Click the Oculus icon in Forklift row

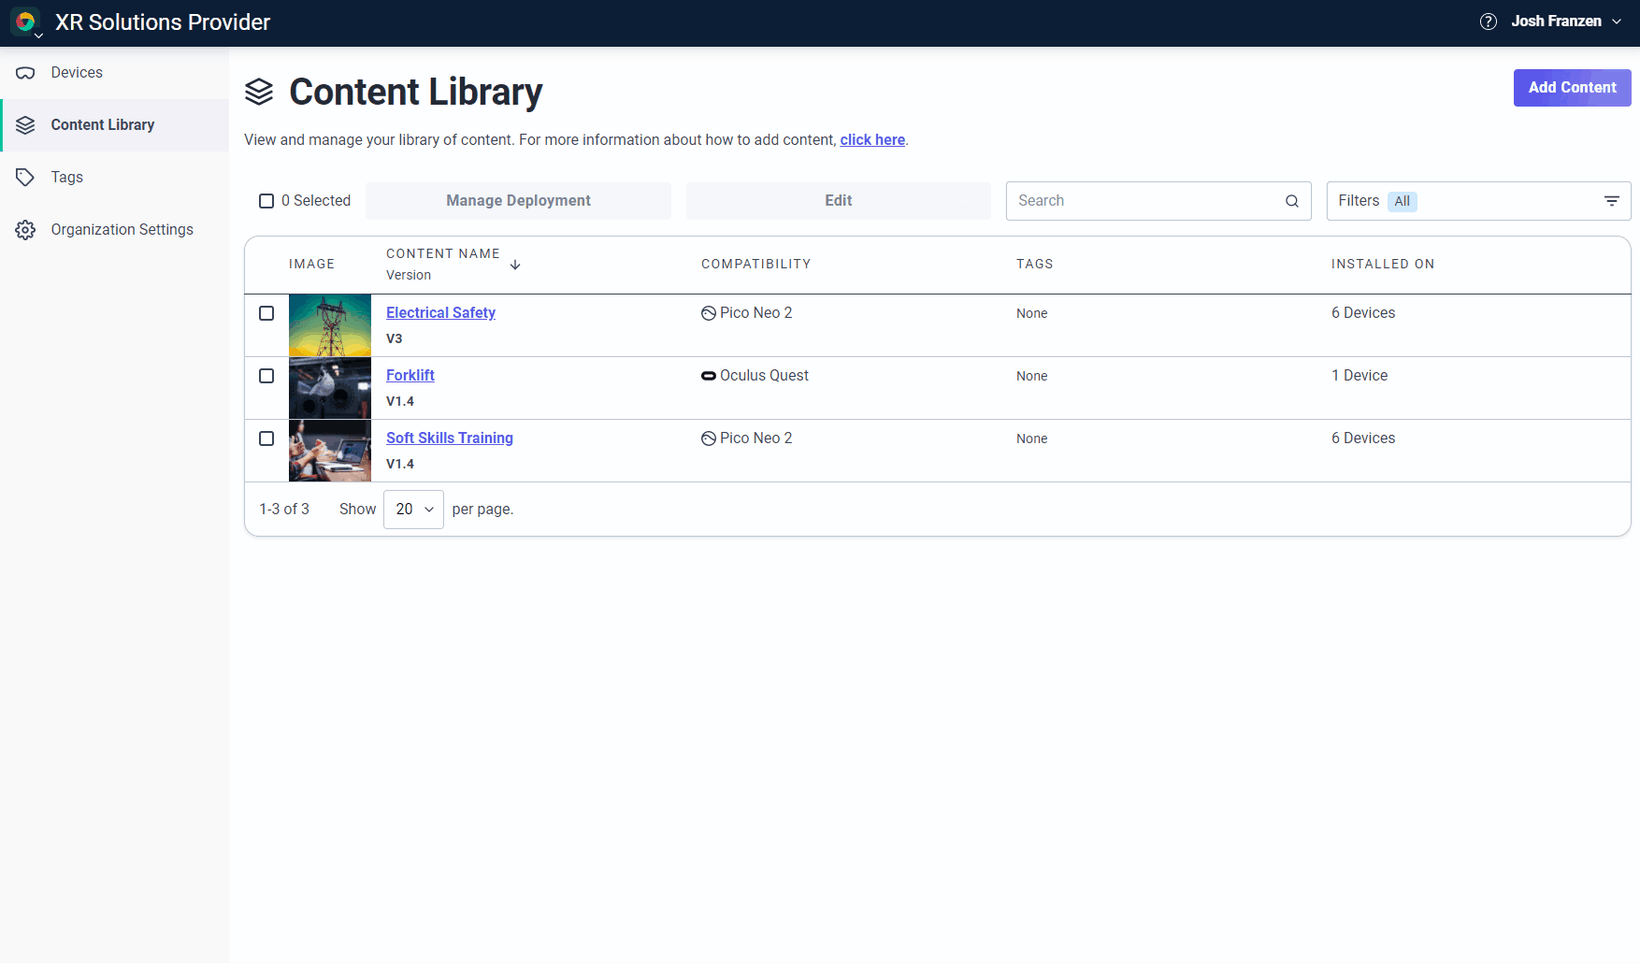pos(708,376)
